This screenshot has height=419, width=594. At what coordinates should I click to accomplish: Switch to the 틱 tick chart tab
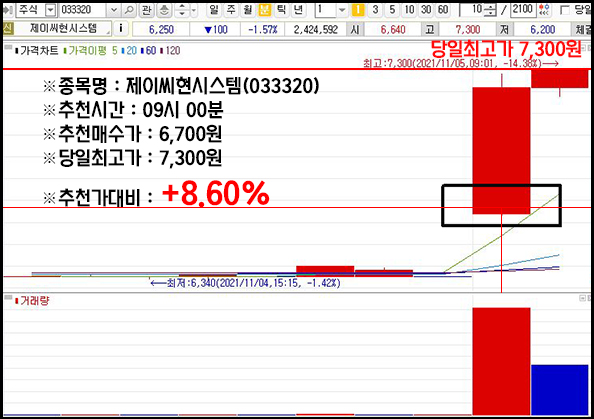[281, 10]
